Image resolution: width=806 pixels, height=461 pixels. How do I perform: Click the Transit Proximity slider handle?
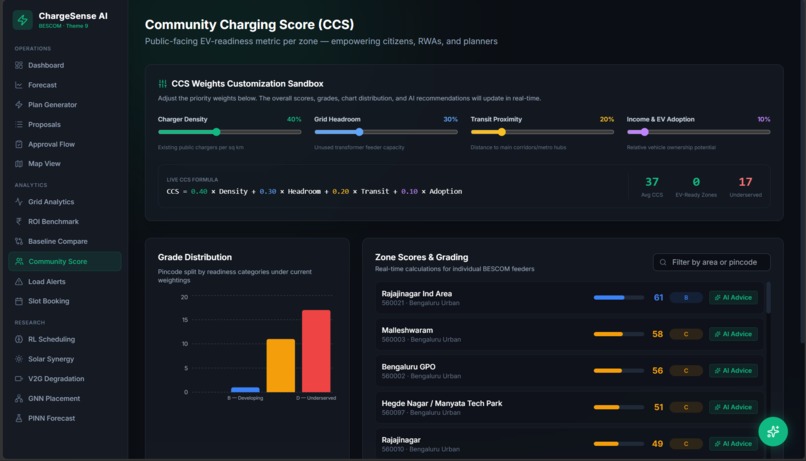502,132
